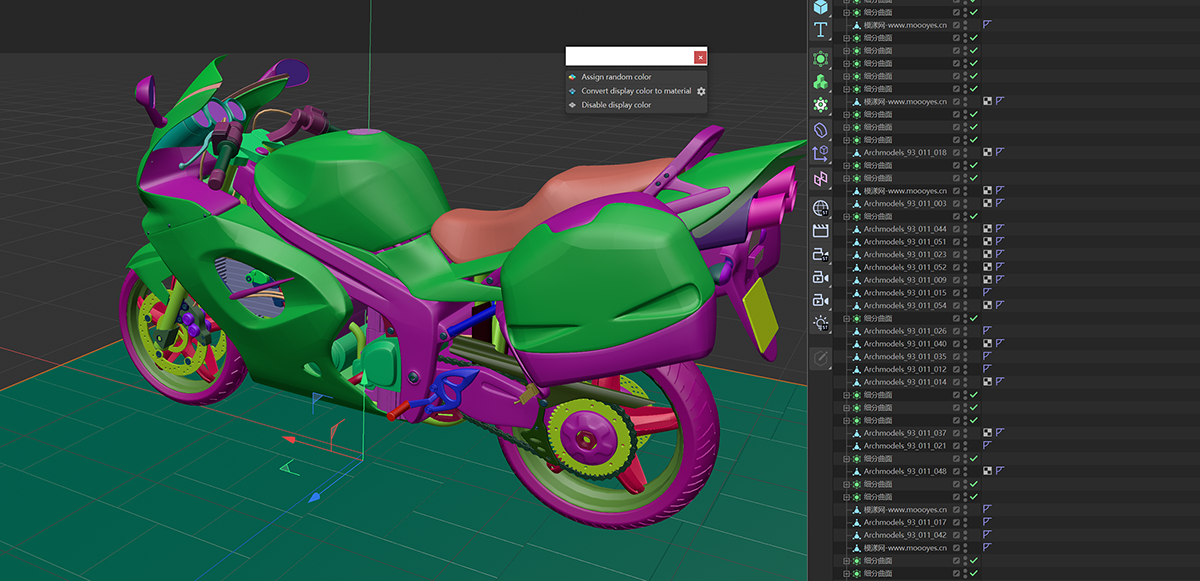
Task: Close the search popup with red X
Action: point(700,57)
